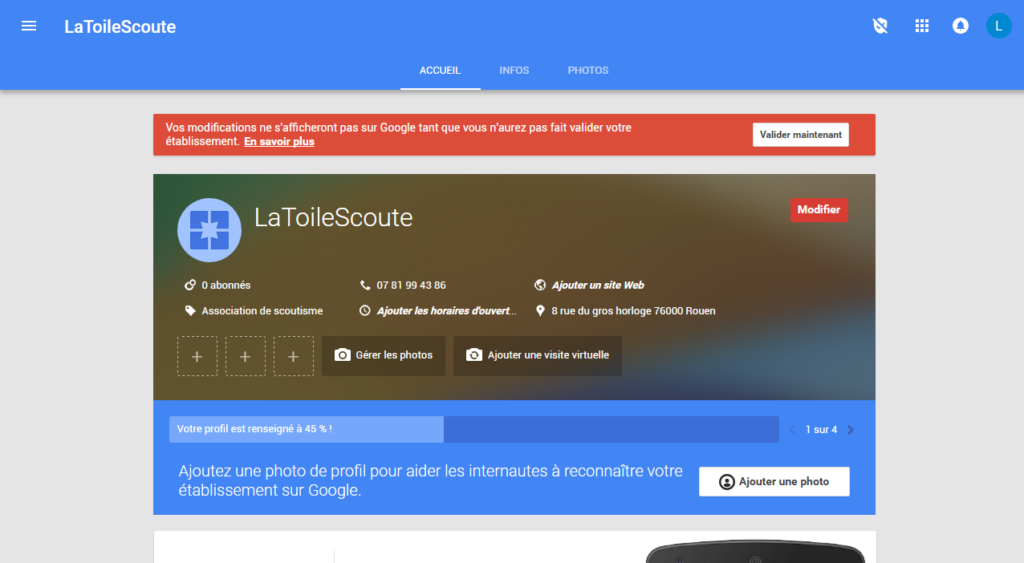Click the address 8 rue du gros horloge
Image resolution: width=1024 pixels, height=563 pixels.
click(633, 311)
